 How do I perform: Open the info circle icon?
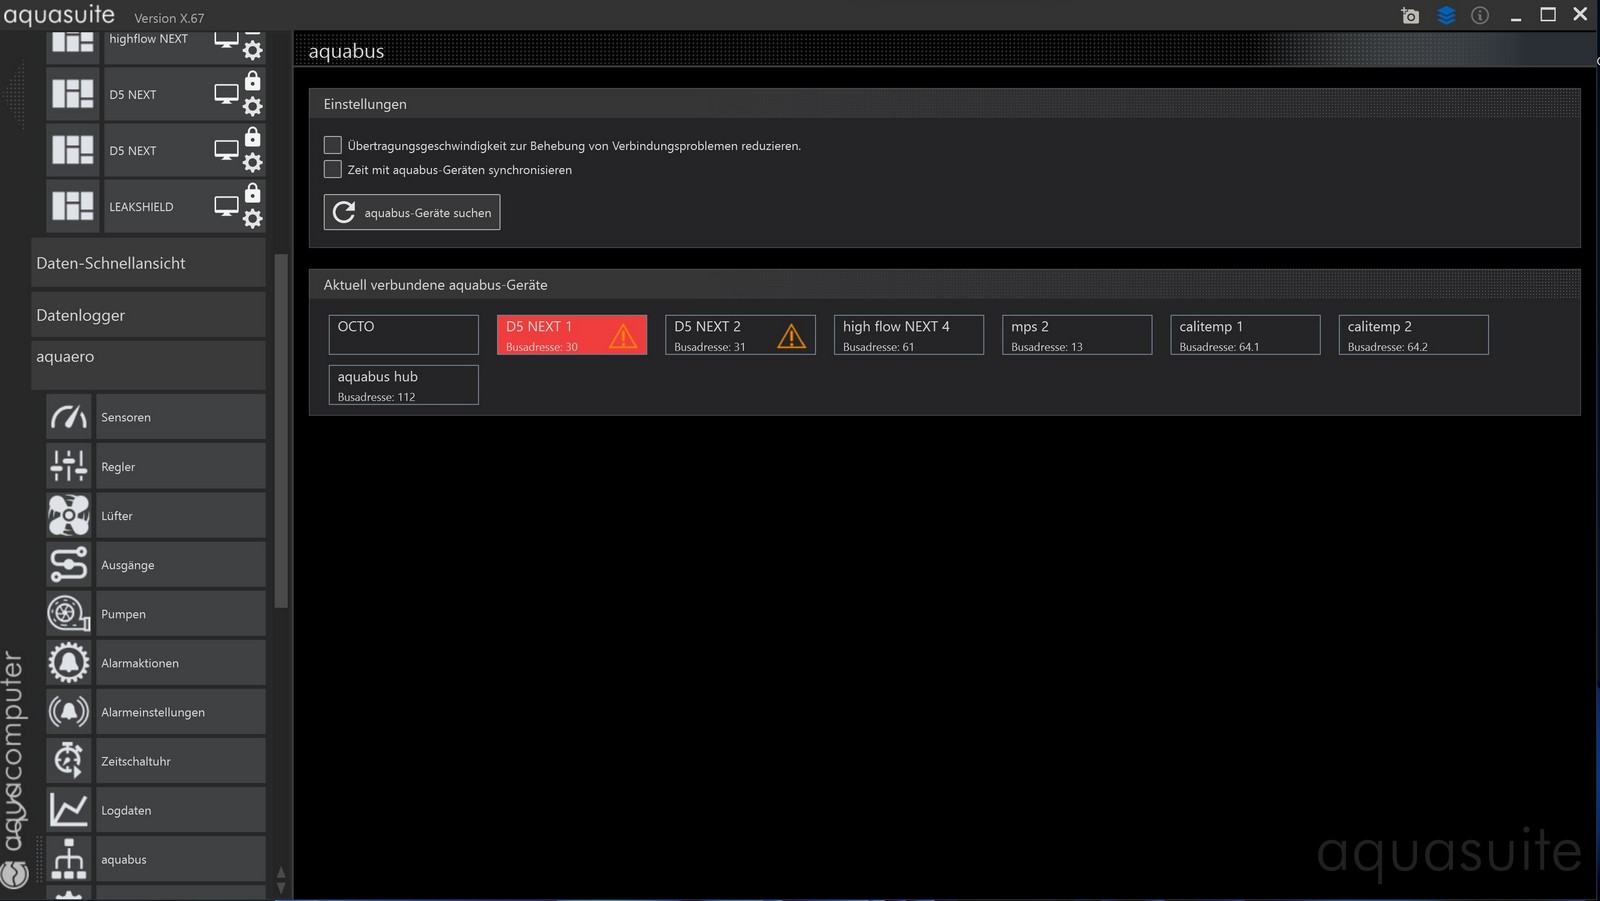coord(1480,15)
